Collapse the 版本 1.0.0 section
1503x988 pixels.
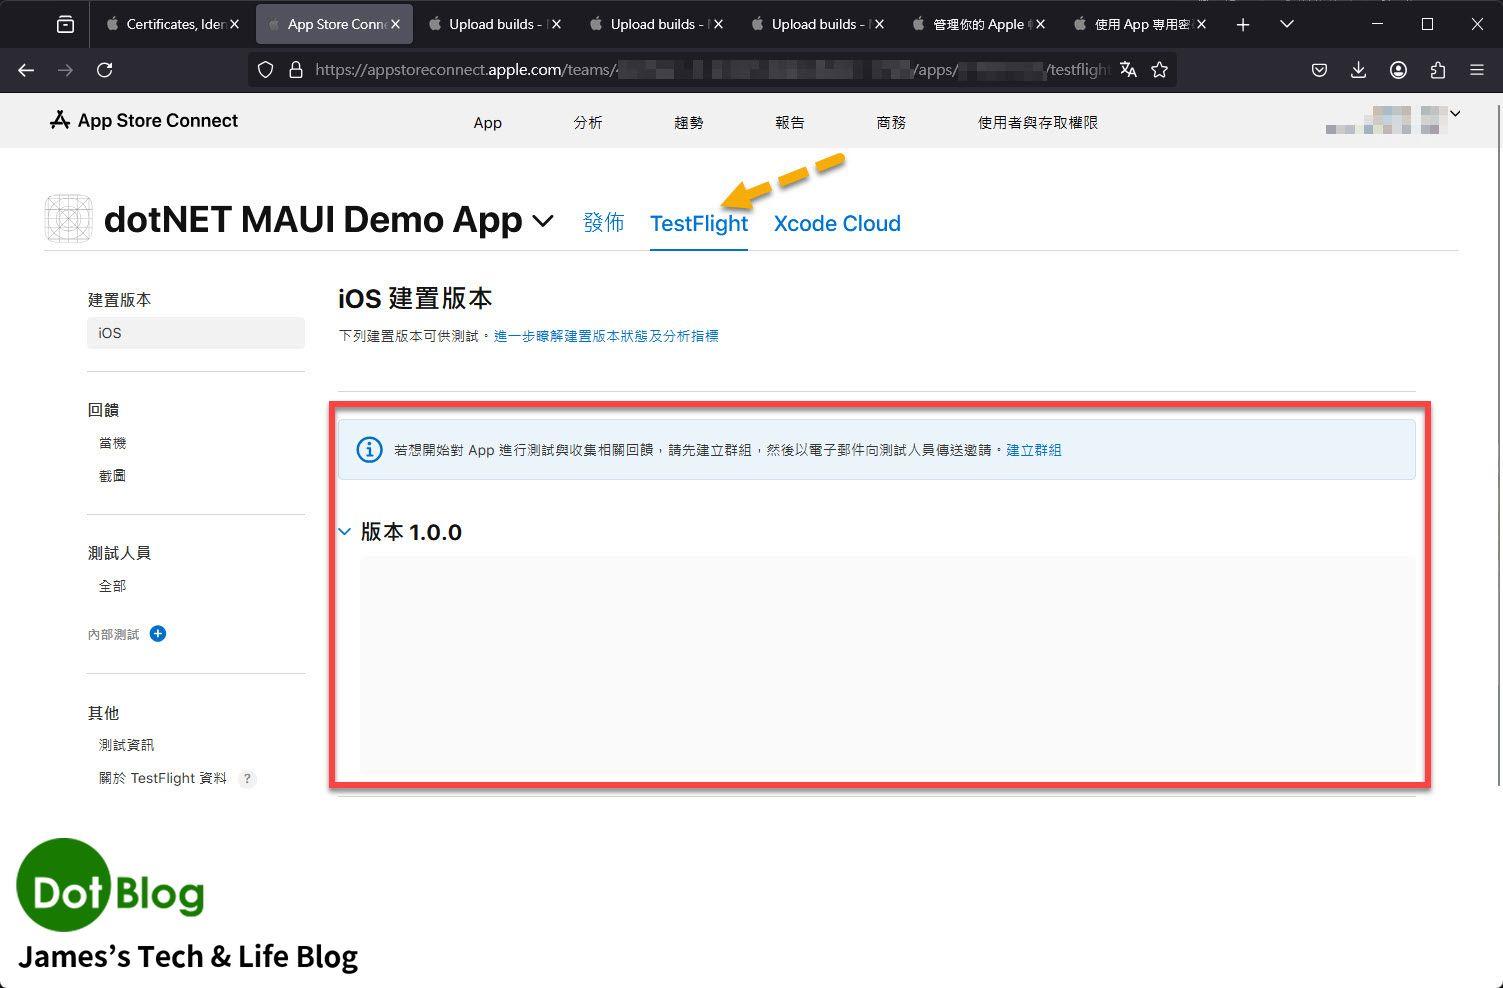click(345, 532)
